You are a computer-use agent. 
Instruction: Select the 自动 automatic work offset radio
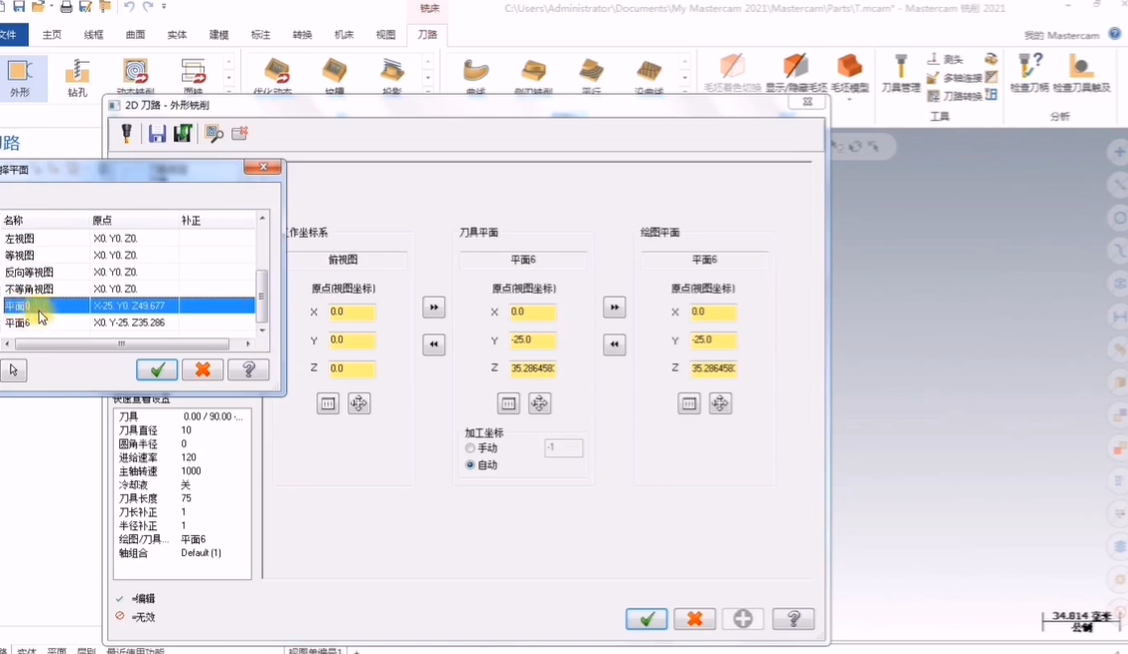coord(470,465)
